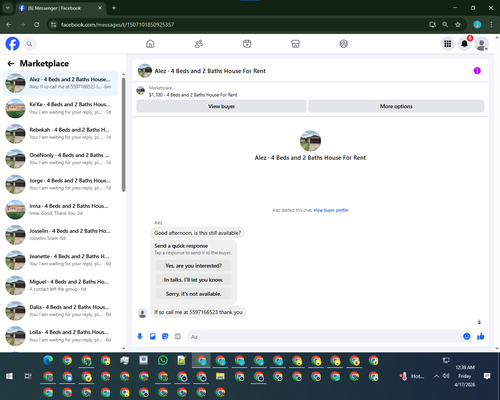Open the emoji picker
Image resolution: width=500 pixels, height=400 pixels.
coord(467,336)
